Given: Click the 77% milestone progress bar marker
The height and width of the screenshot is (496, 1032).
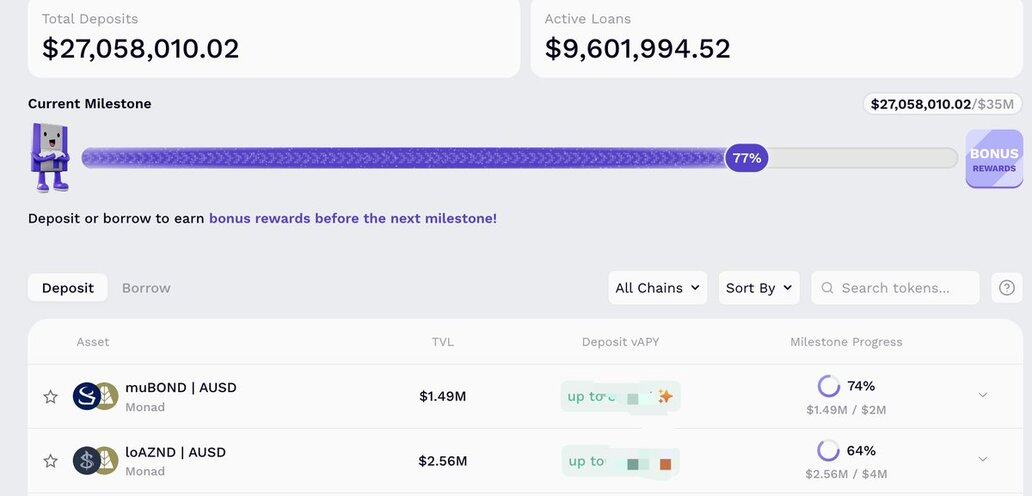Looking at the screenshot, I should [x=746, y=158].
